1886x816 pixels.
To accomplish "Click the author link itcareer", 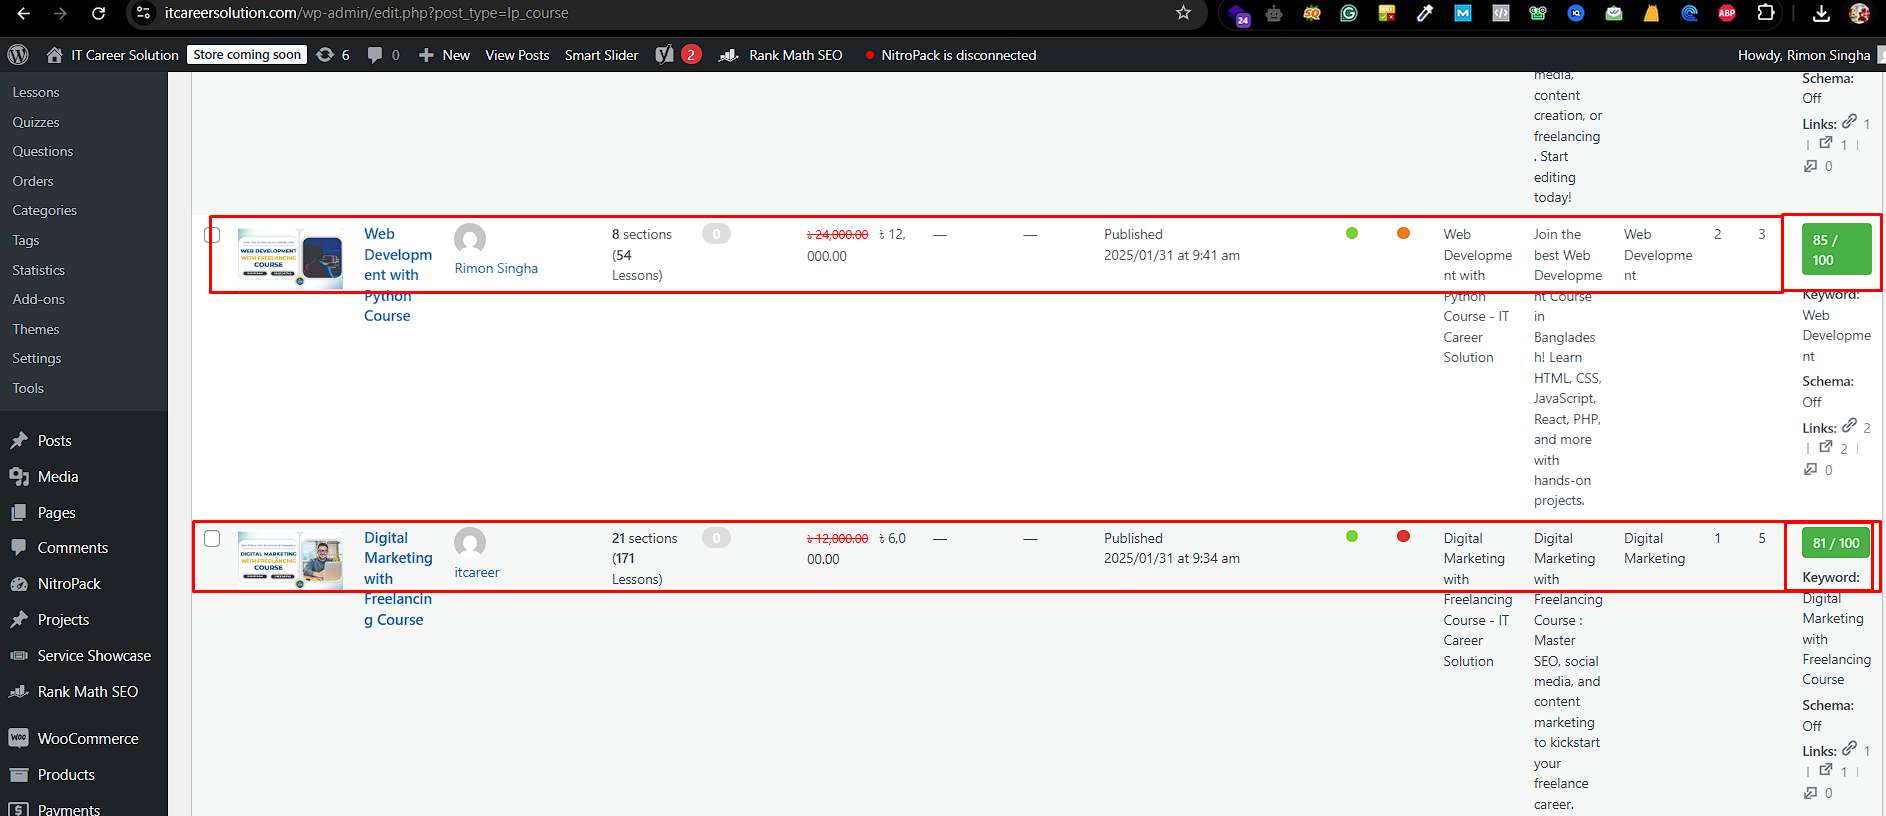I will coord(477,572).
